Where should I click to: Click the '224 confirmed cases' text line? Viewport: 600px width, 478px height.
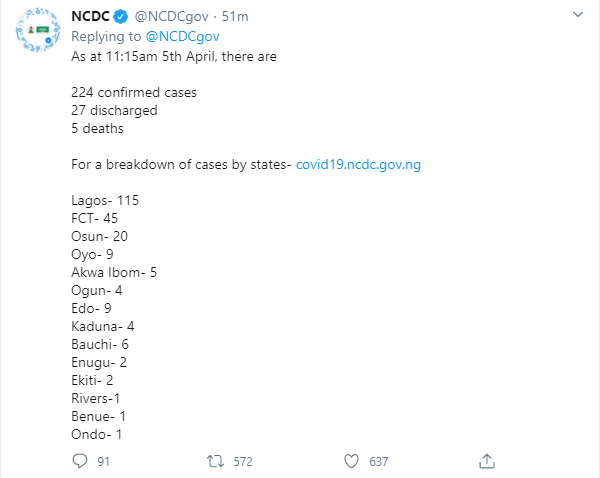(x=134, y=92)
